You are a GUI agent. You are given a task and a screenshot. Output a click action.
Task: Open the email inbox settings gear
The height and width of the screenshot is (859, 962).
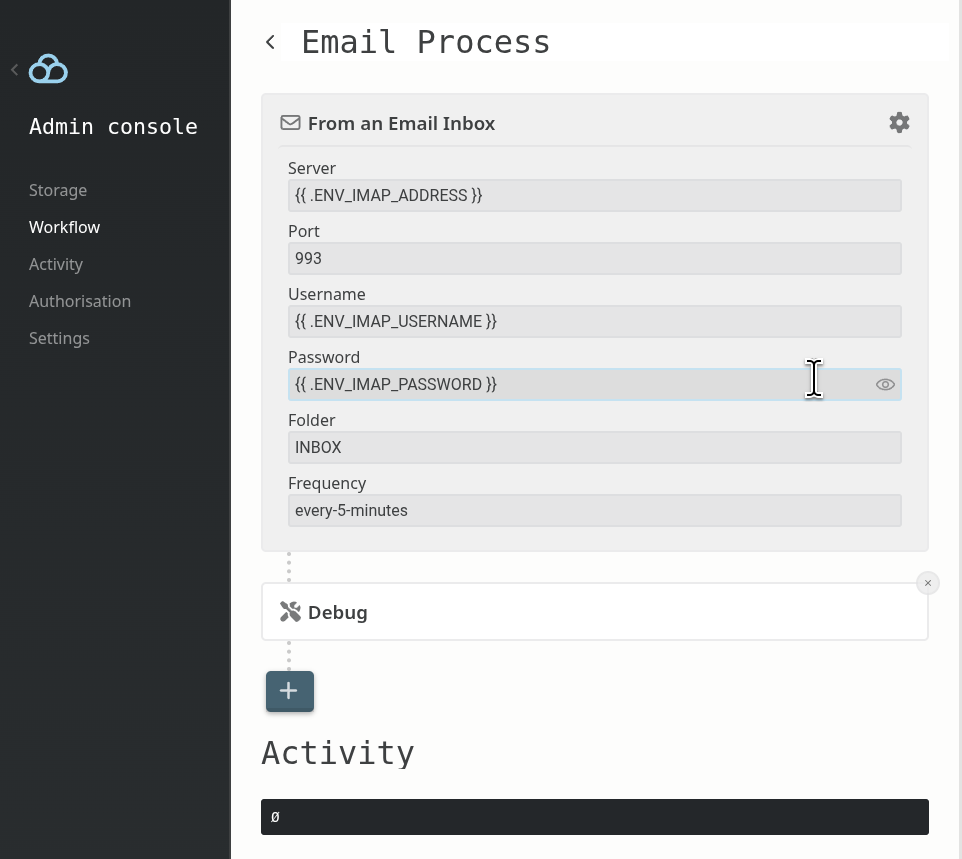point(899,122)
